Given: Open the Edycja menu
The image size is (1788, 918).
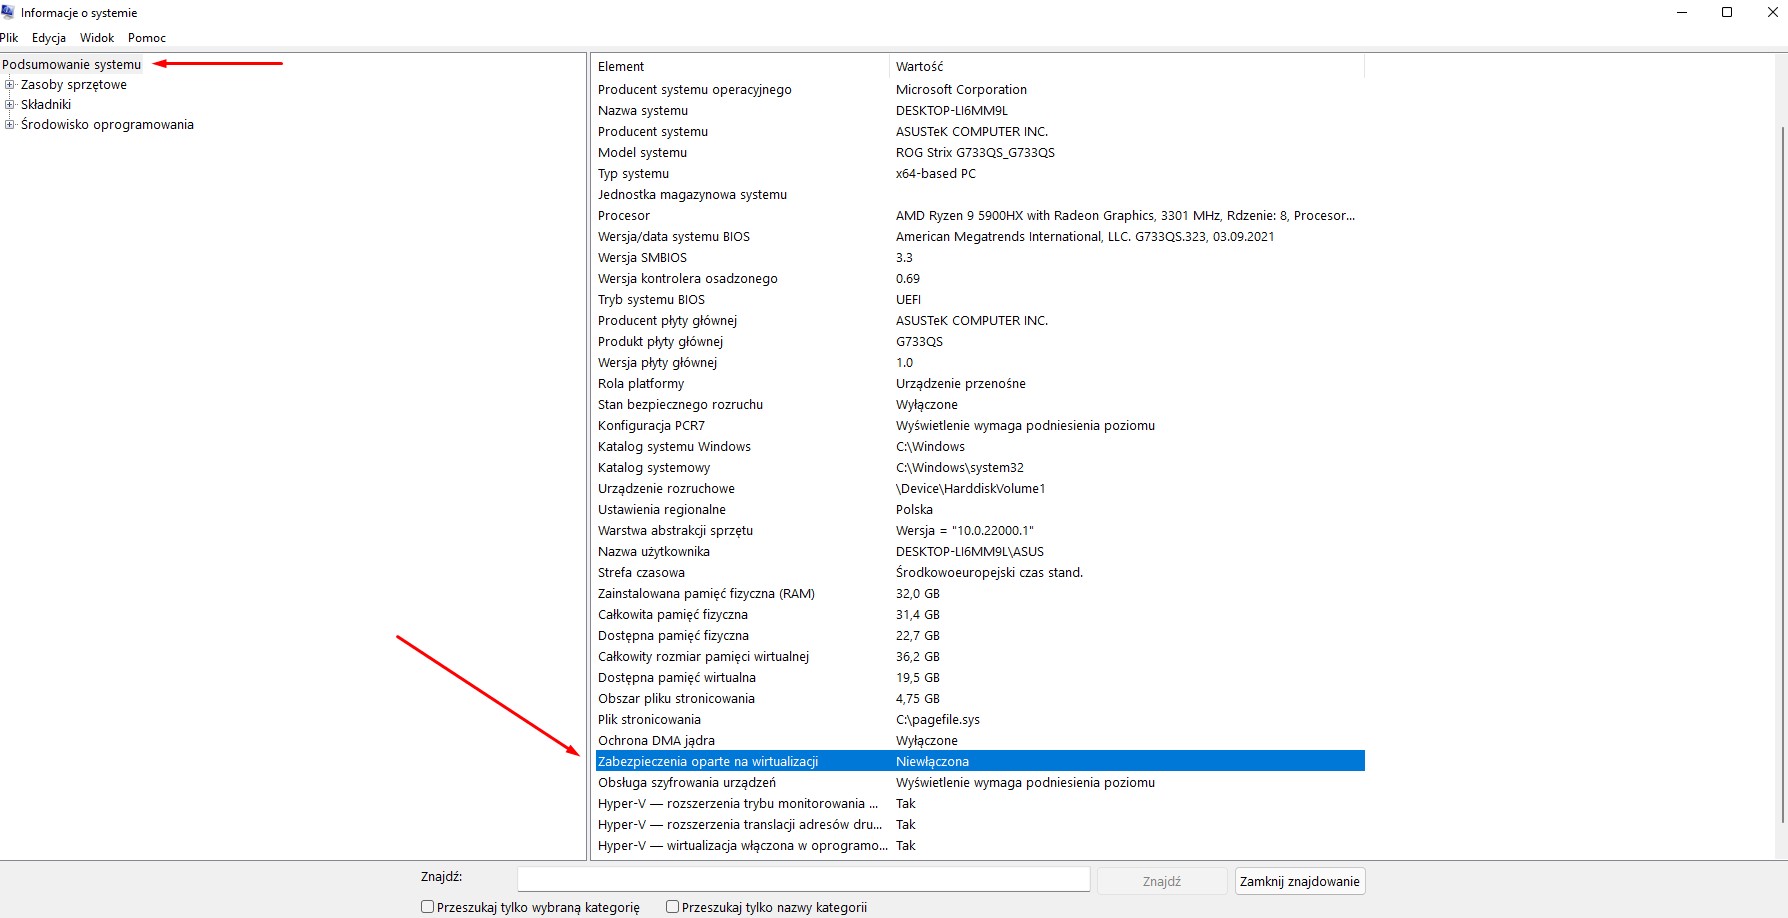Looking at the screenshot, I should click(49, 38).
